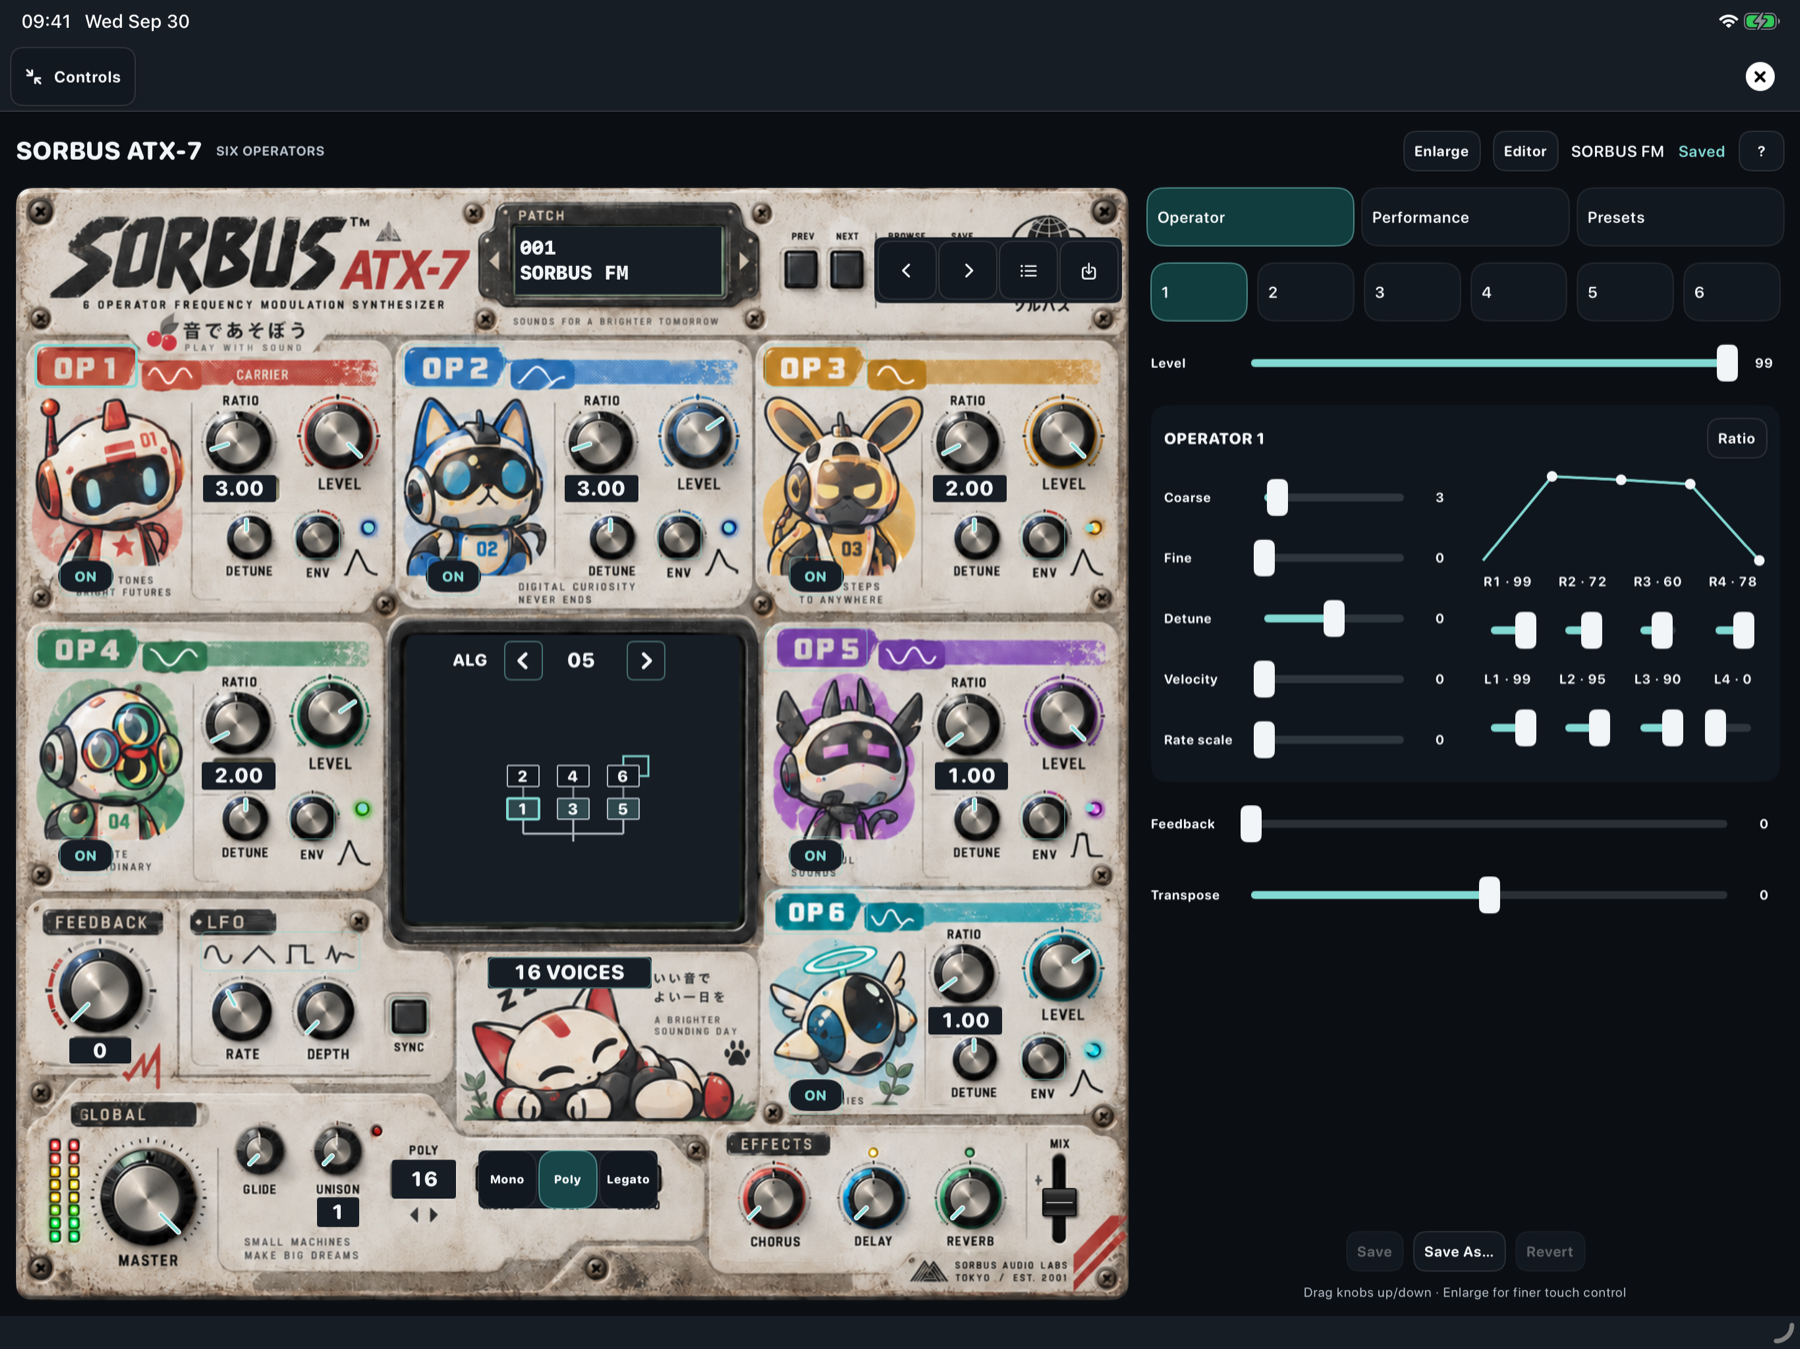Select operator tab 6
The image size is (1800, 1349).
1731,292
